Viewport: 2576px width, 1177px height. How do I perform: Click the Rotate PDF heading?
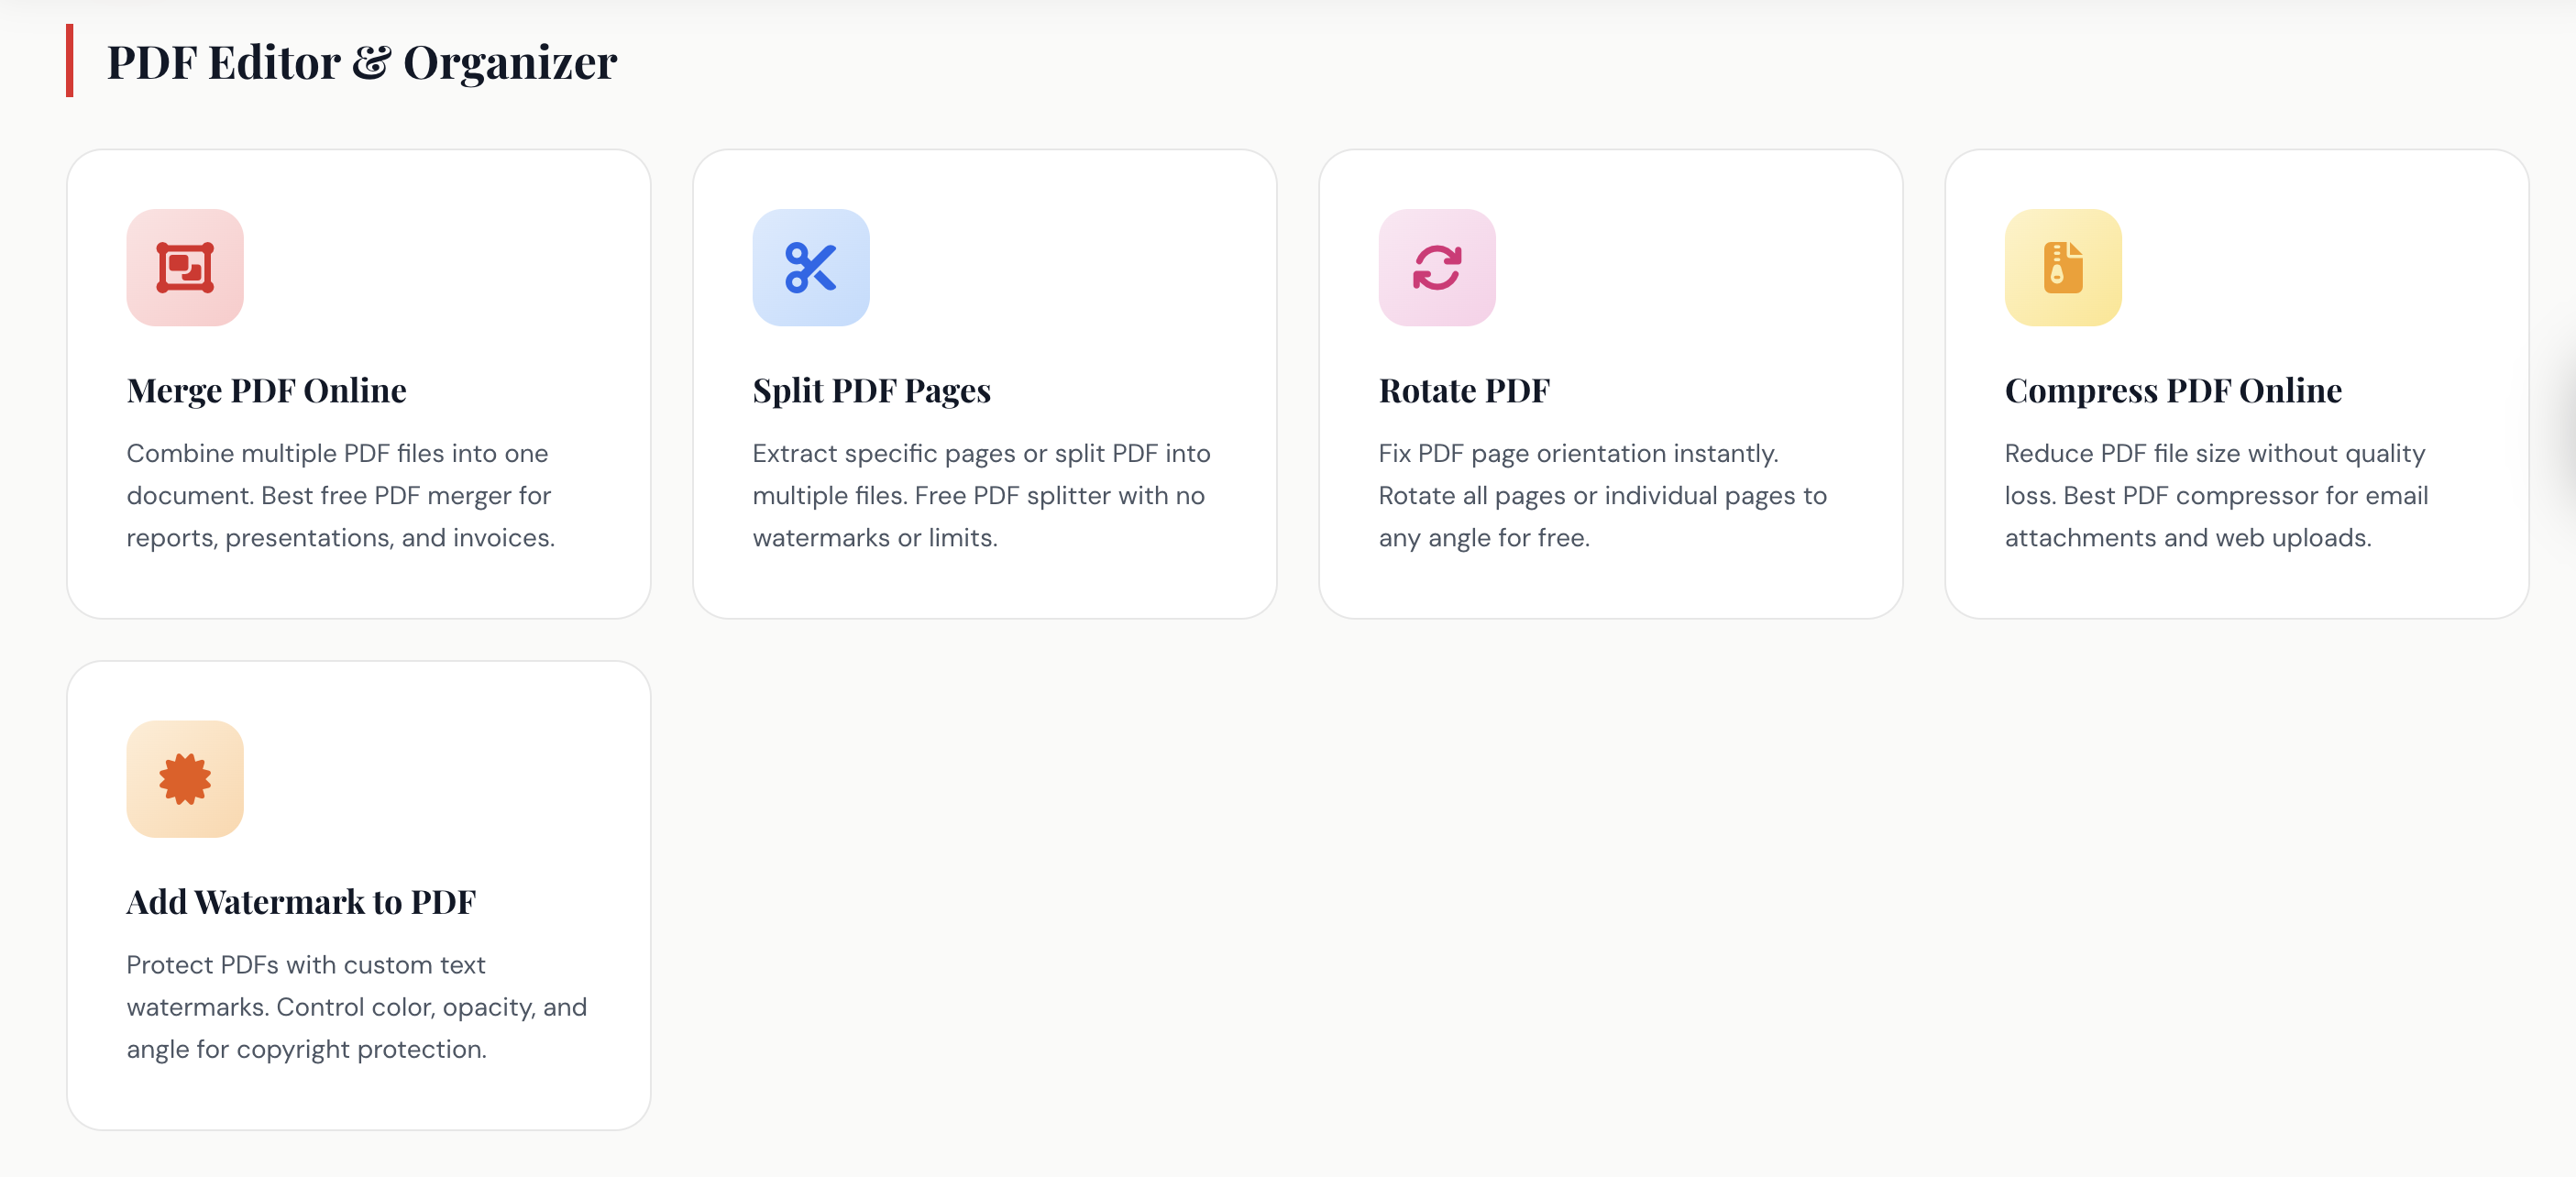coord(1463,391)
